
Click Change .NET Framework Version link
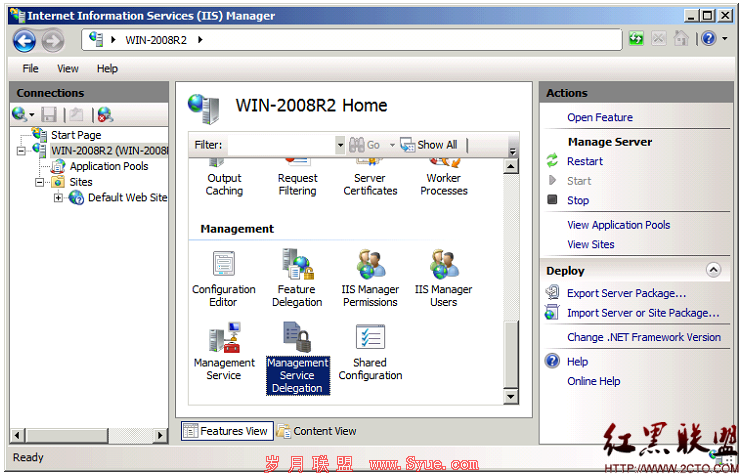tap(644, 337)
